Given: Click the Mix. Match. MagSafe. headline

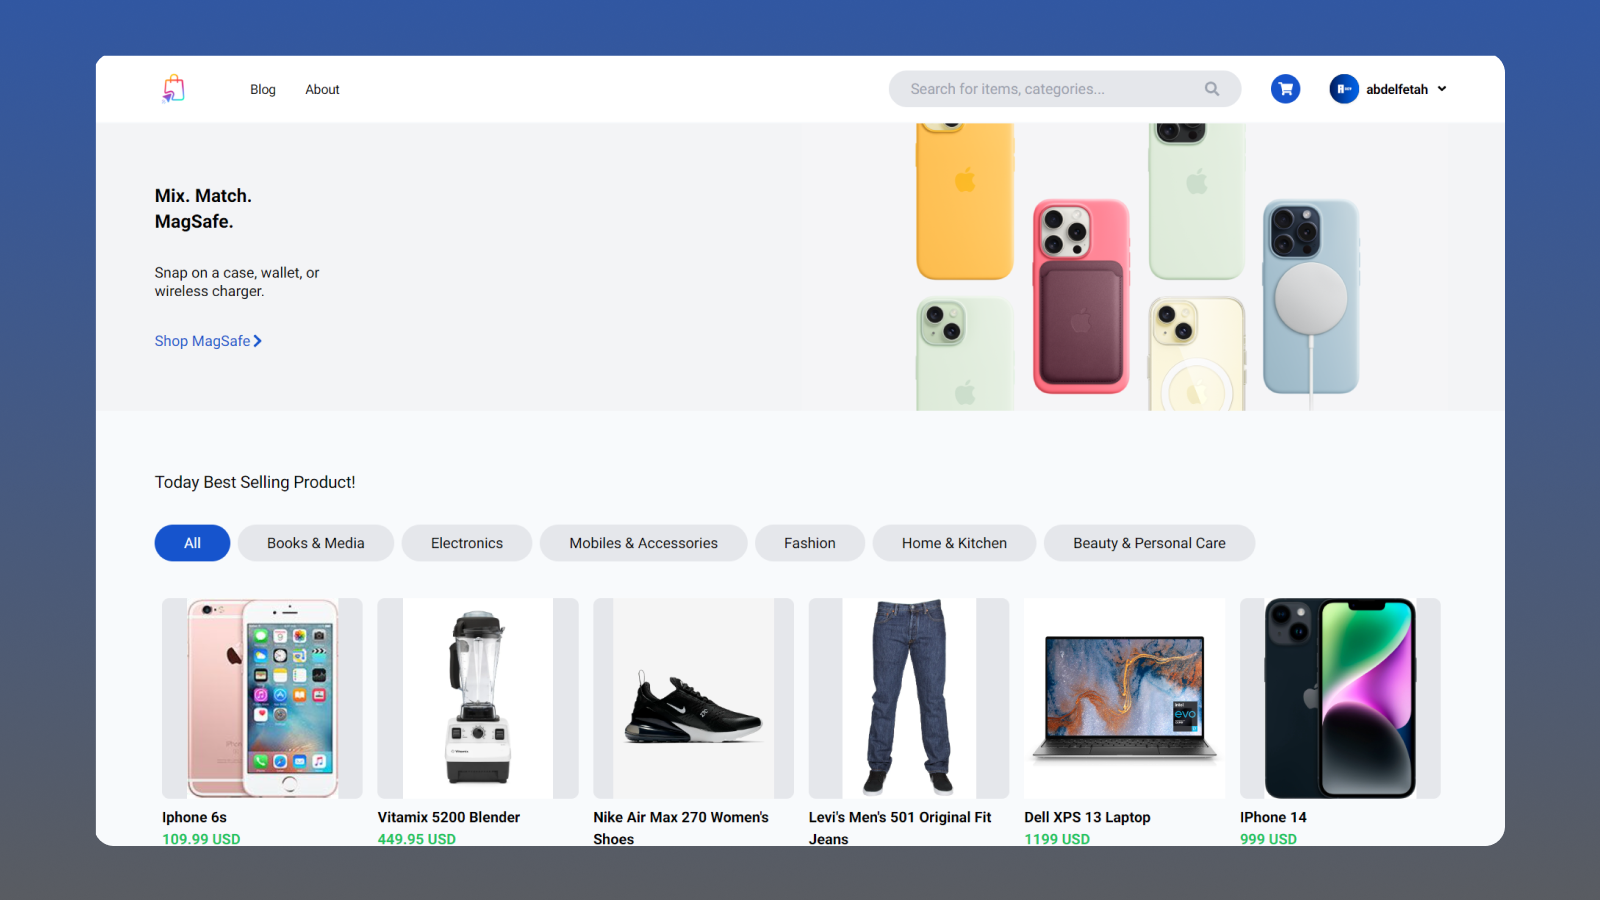Looking at the screenshot, I should 203,208.
